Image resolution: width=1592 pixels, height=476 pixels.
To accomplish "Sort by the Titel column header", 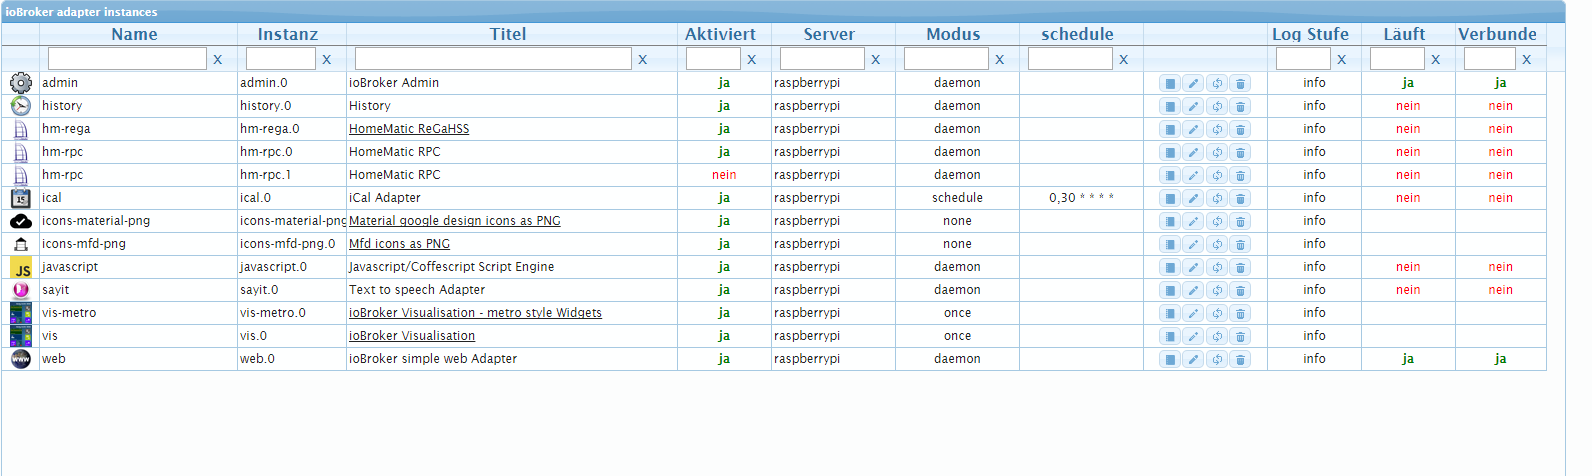I will (x=508, y=34).
